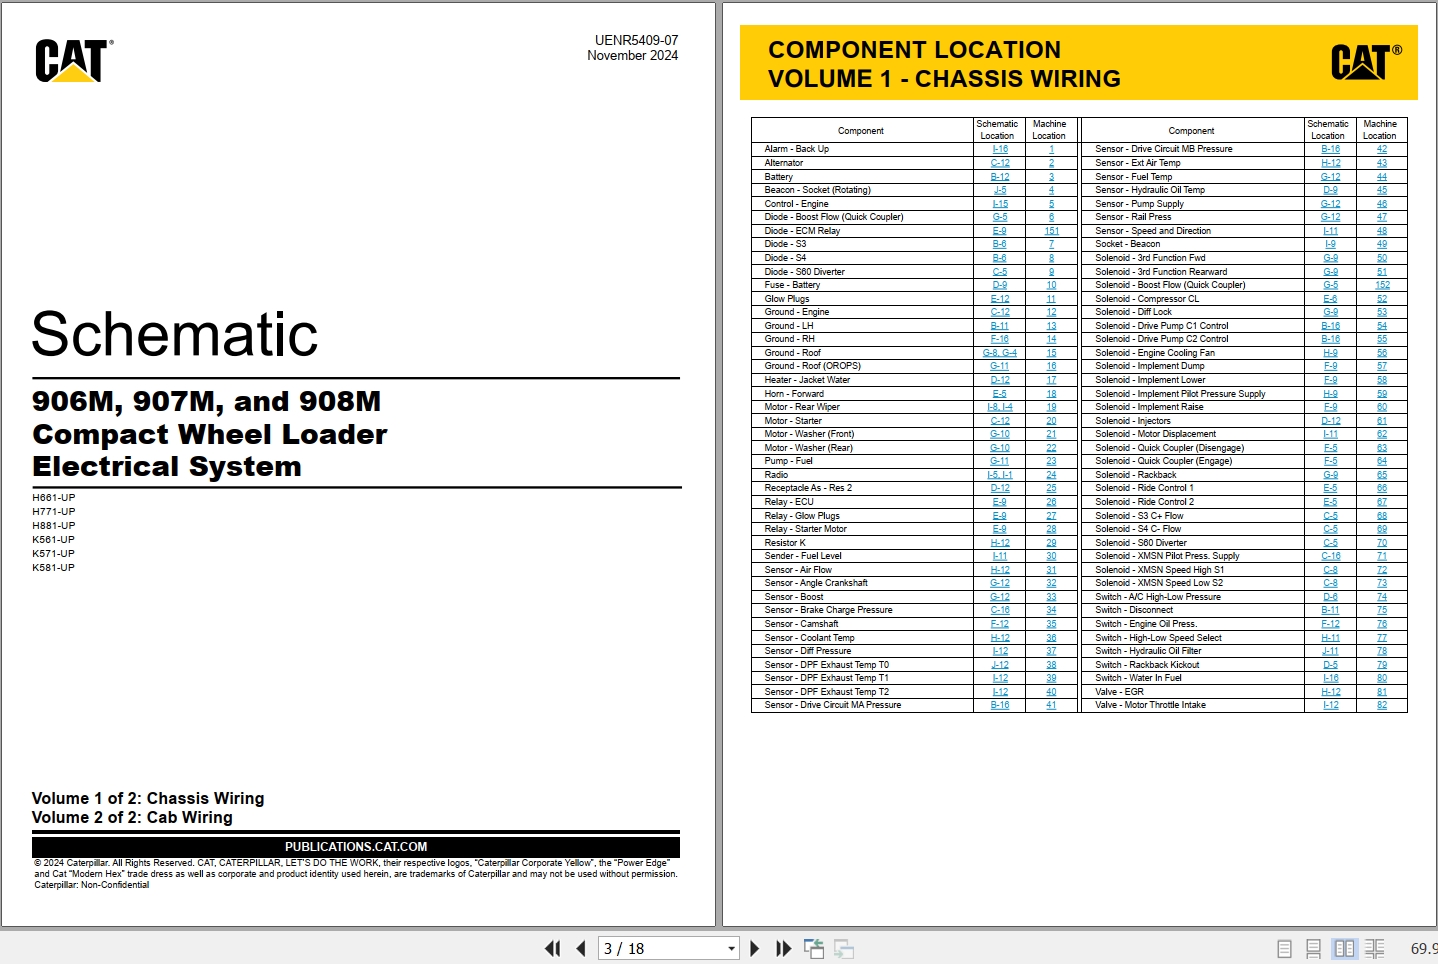Open the page number dropdown
Screen dimensions: 1438x964
pos(731,949)
